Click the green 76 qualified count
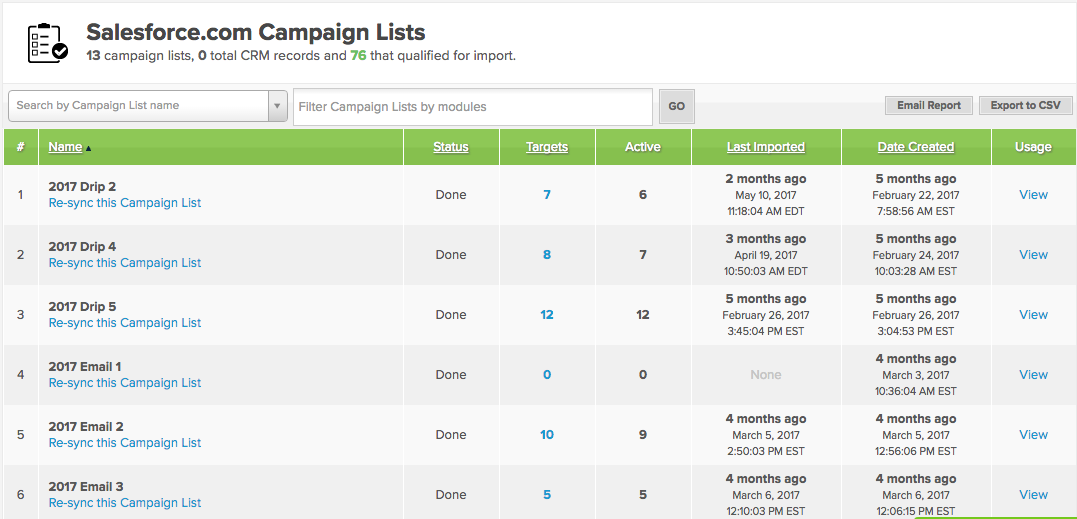The height and width of the screenshot is (519, 1077). coord(358,56)
